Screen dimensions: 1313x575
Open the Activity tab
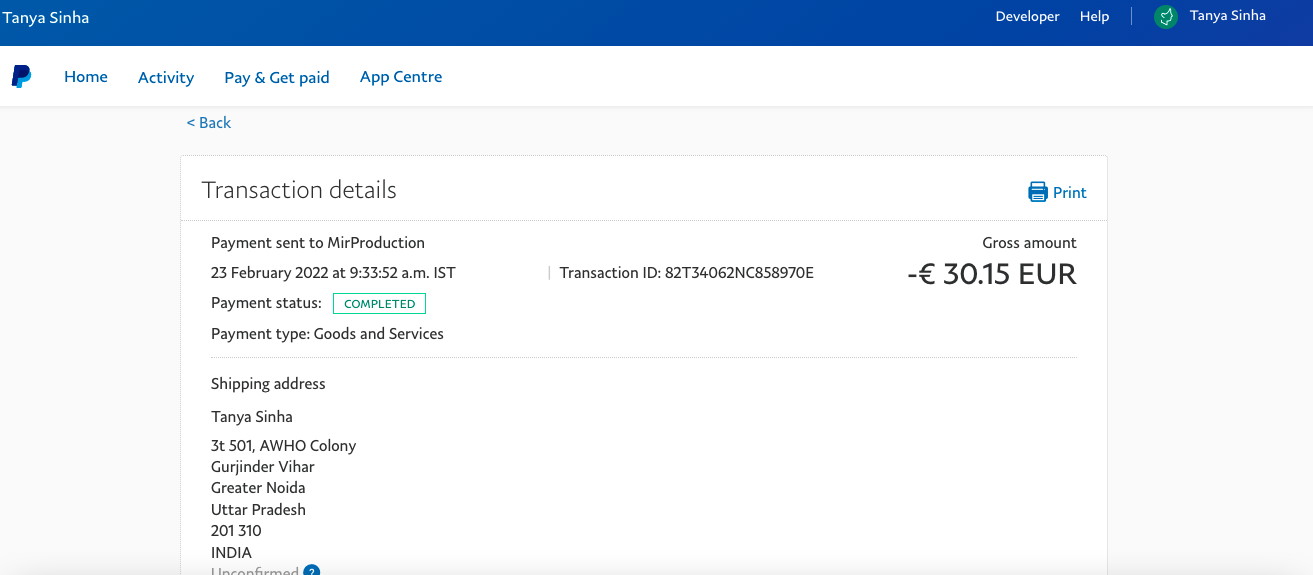166,77
